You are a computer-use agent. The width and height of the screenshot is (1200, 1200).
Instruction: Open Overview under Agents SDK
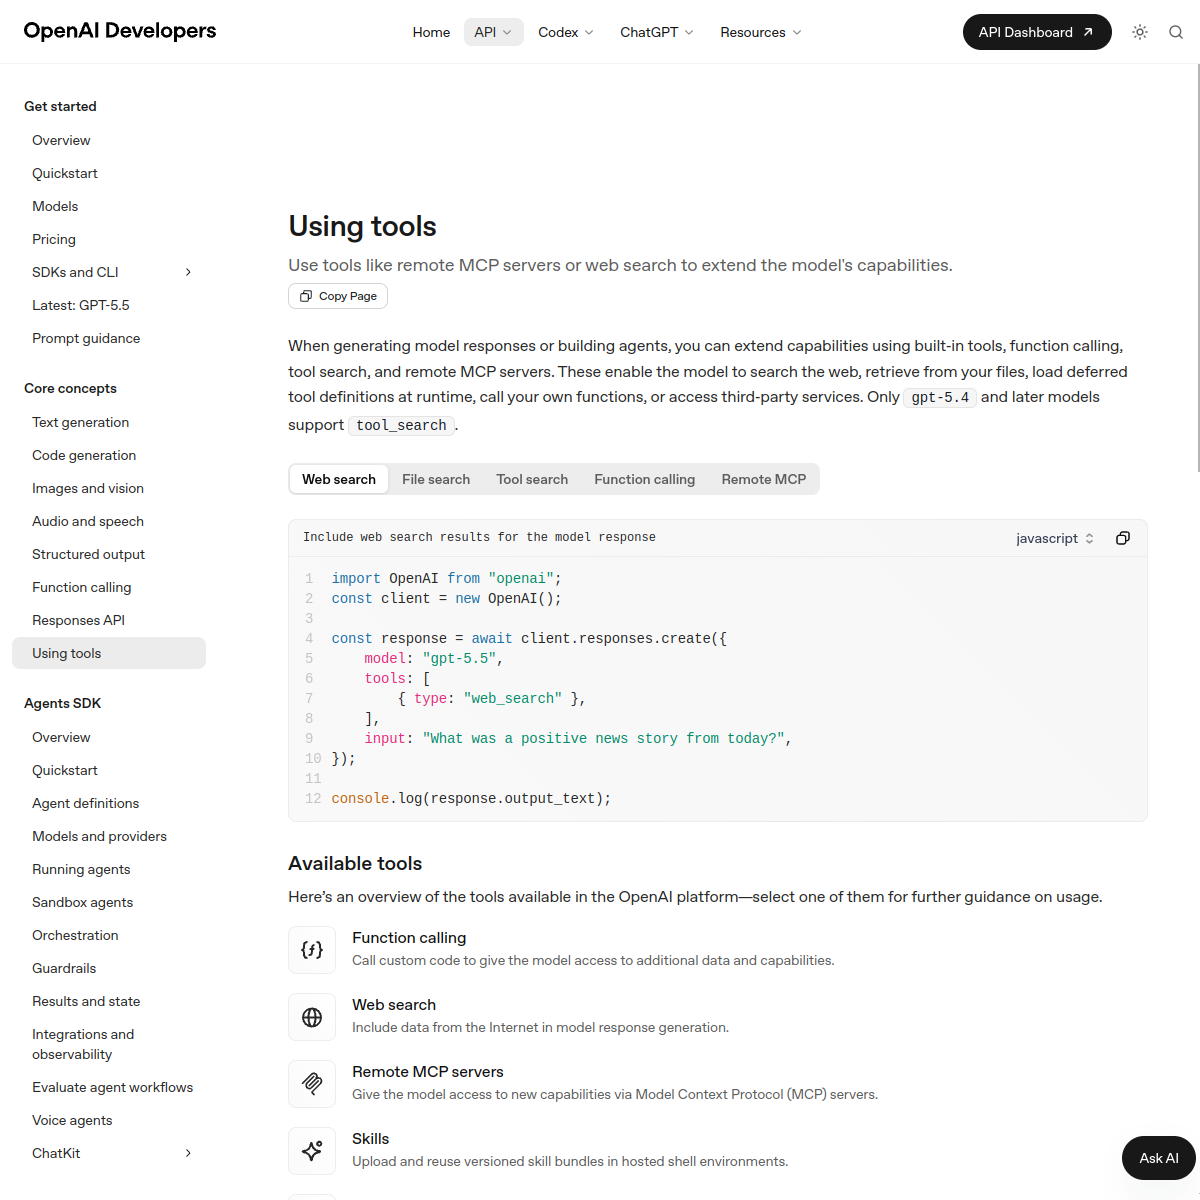[x=61, y=737]
